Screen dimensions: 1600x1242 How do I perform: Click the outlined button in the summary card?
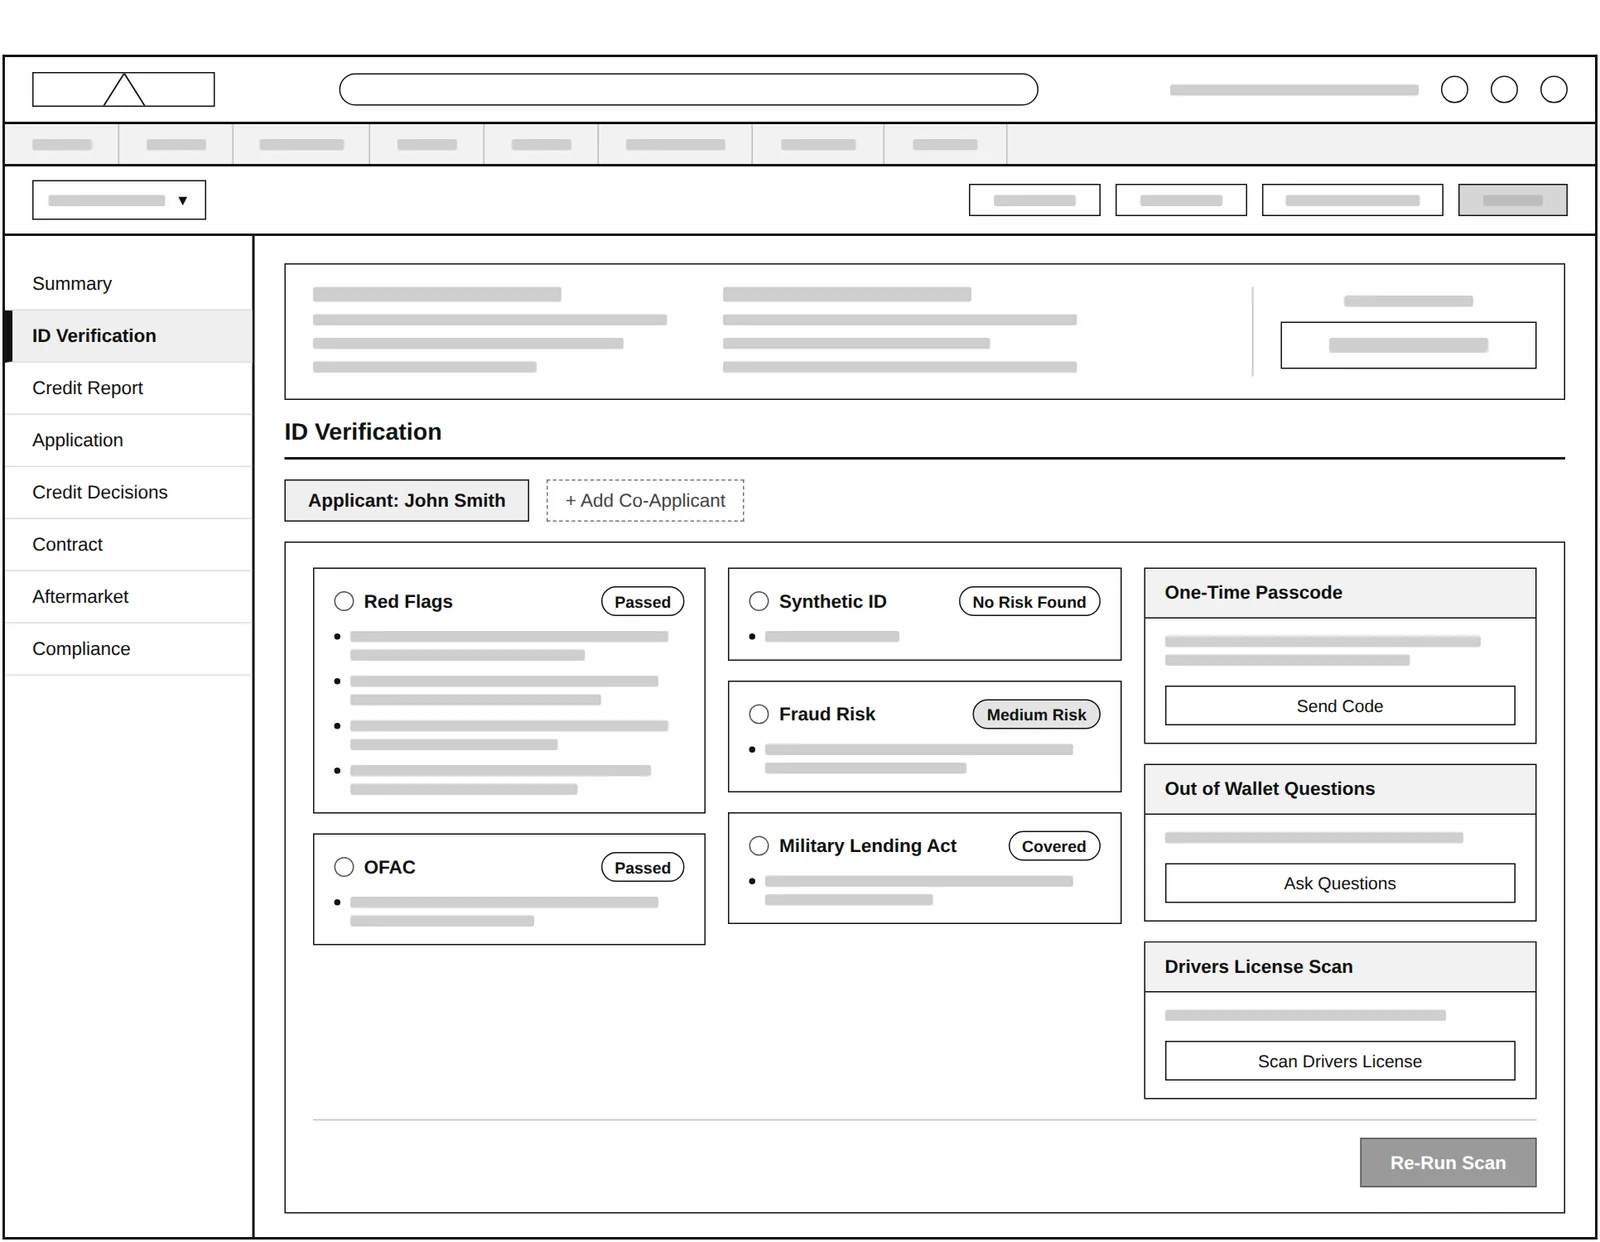[x=1408, y=345]
